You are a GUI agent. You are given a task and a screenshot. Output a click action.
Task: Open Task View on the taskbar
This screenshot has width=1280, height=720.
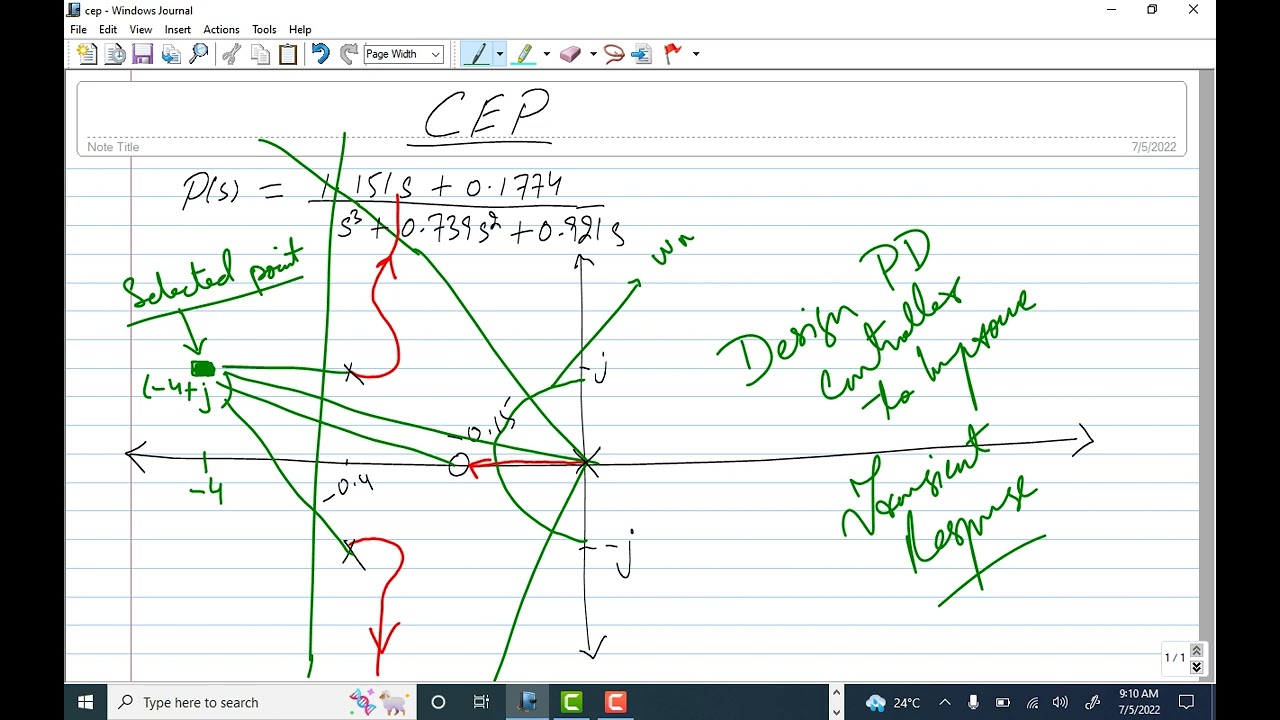tap(481, 702)
